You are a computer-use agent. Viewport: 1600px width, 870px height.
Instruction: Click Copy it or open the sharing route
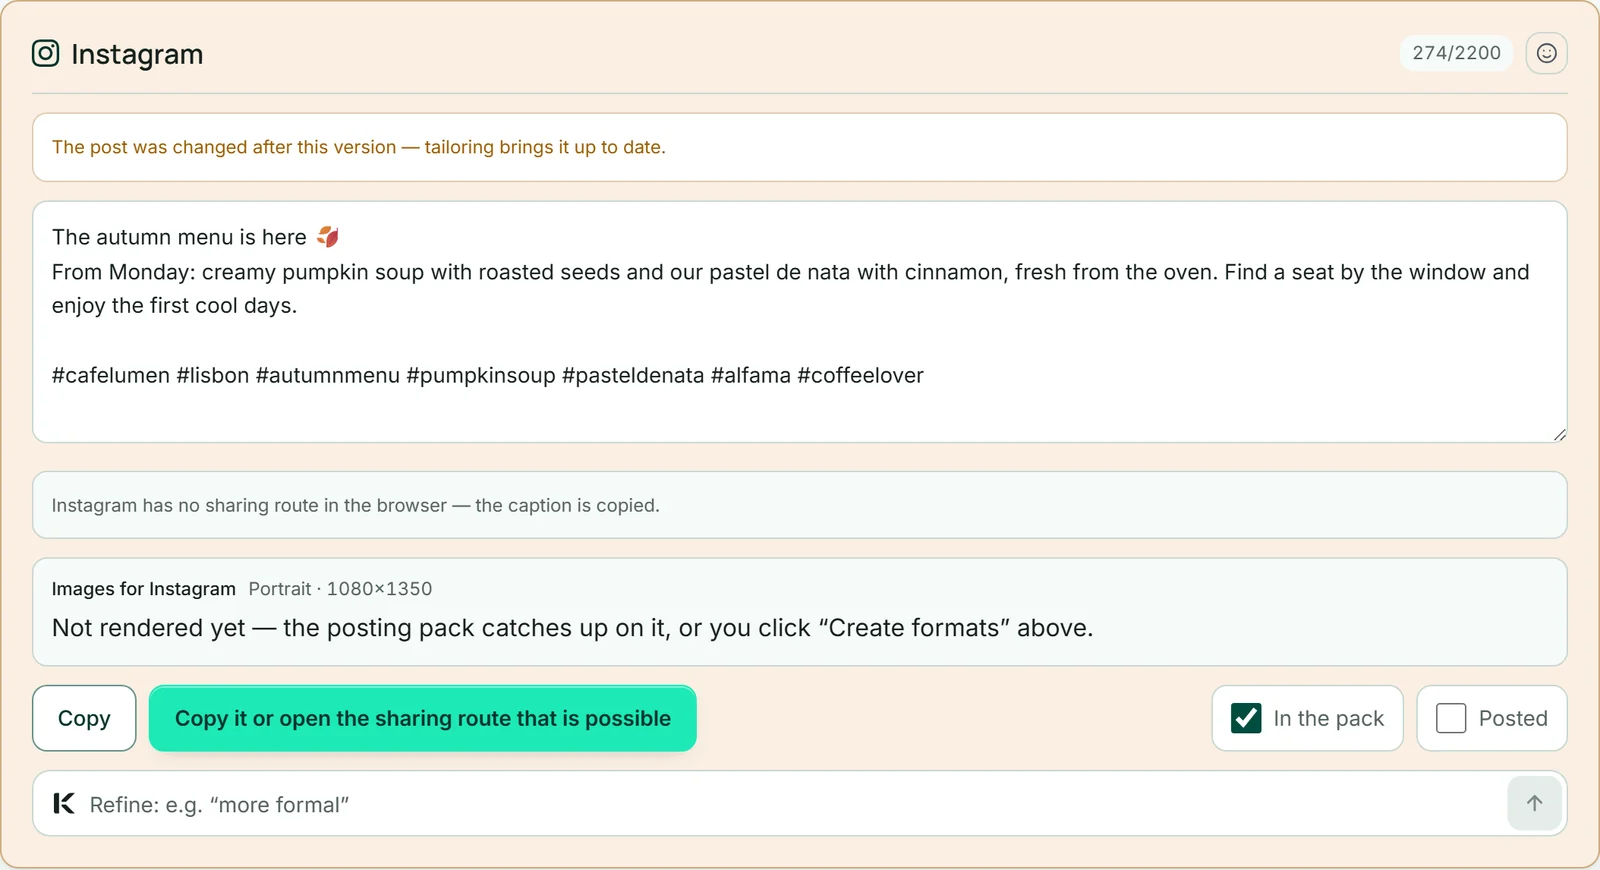pos(423,718)
